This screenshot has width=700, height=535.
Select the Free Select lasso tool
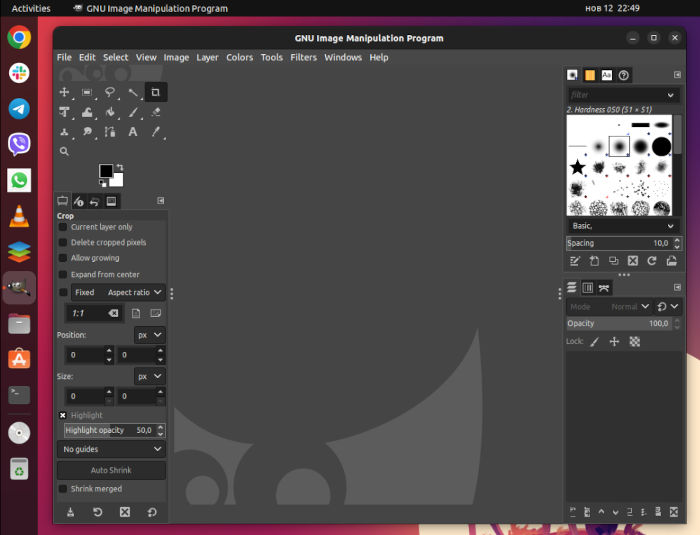click(x=109, y=92)
